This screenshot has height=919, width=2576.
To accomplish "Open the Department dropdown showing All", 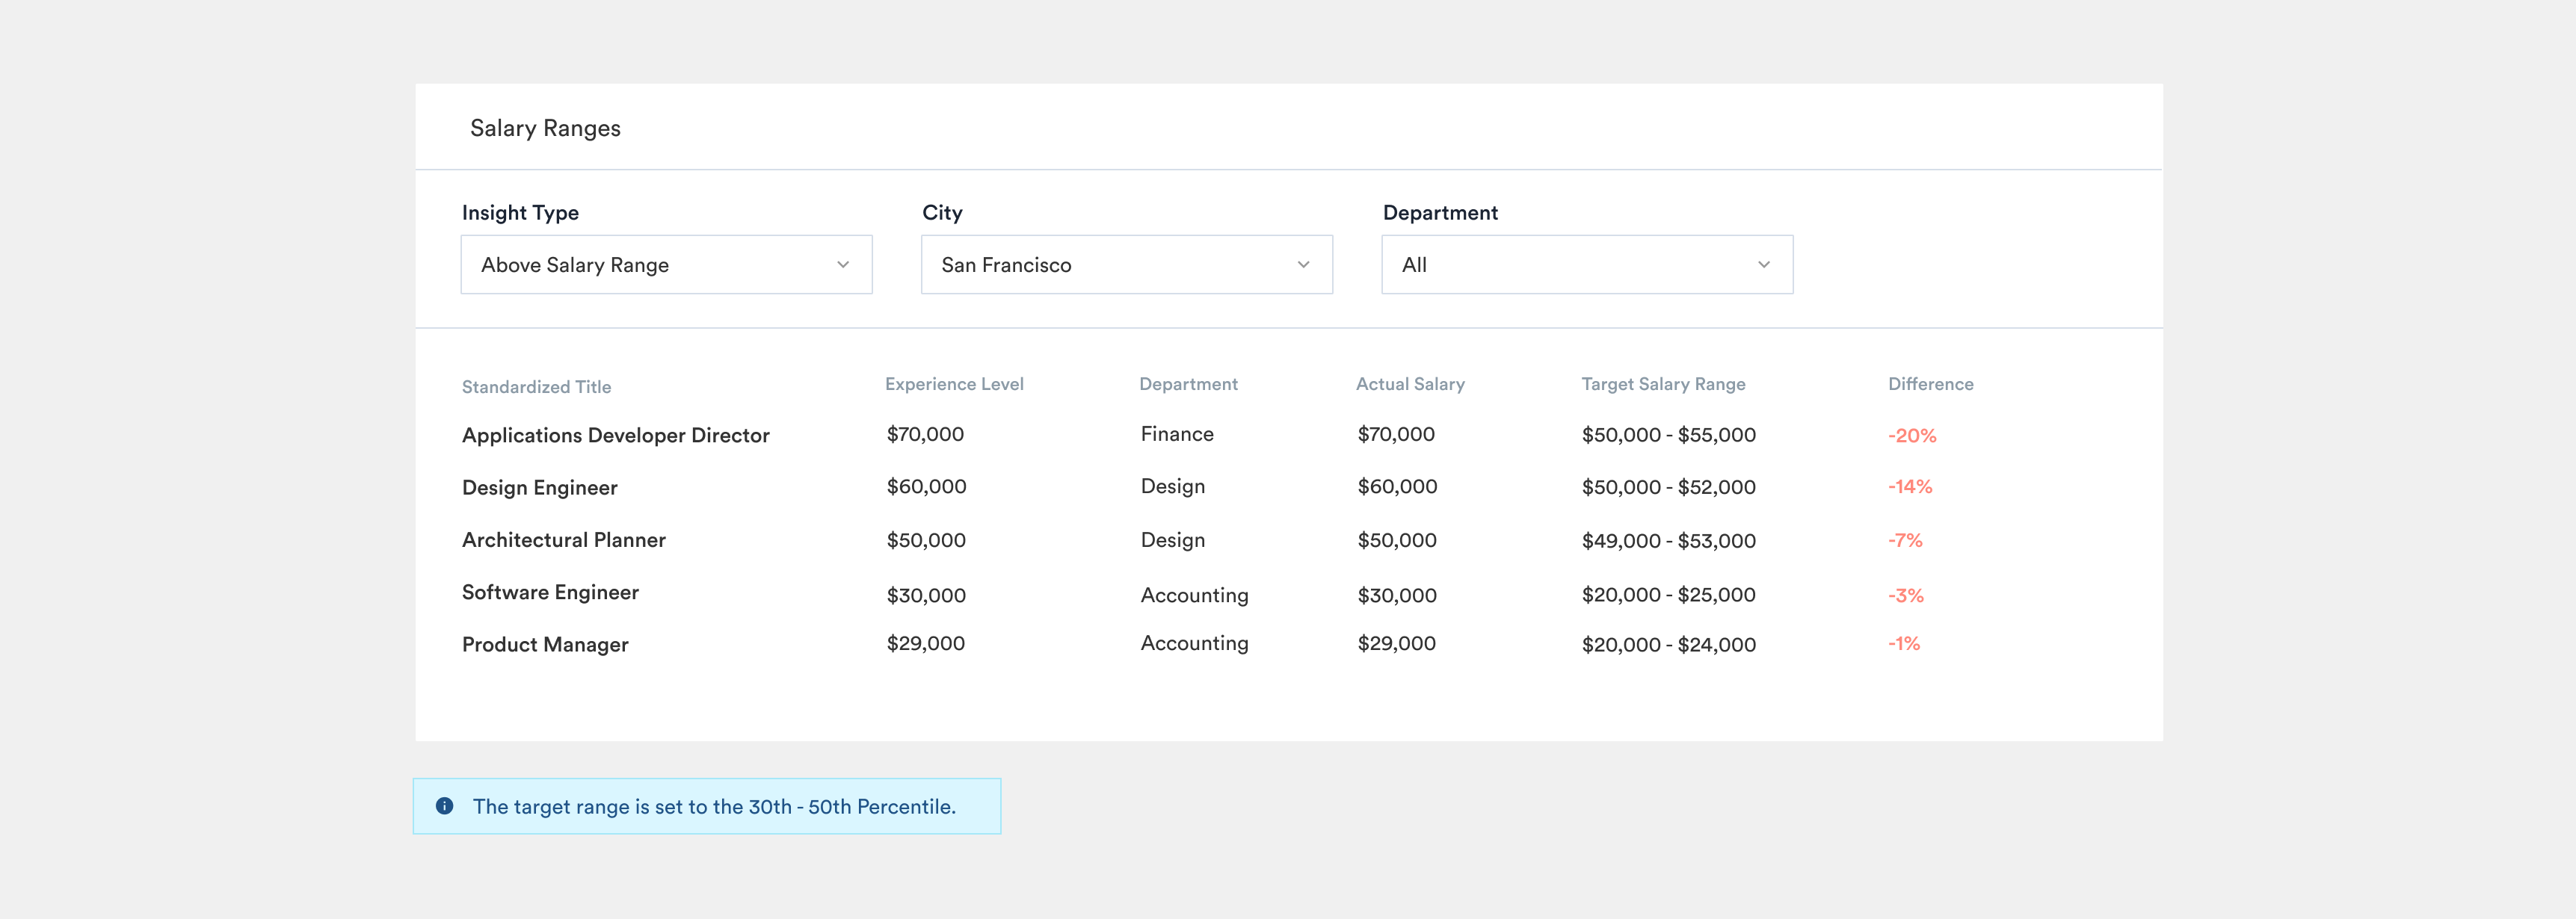I will click(1587, 265).
